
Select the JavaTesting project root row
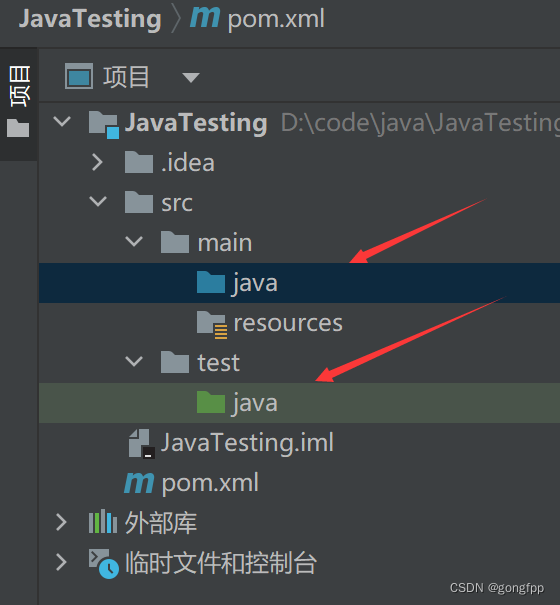coord(299,123)
